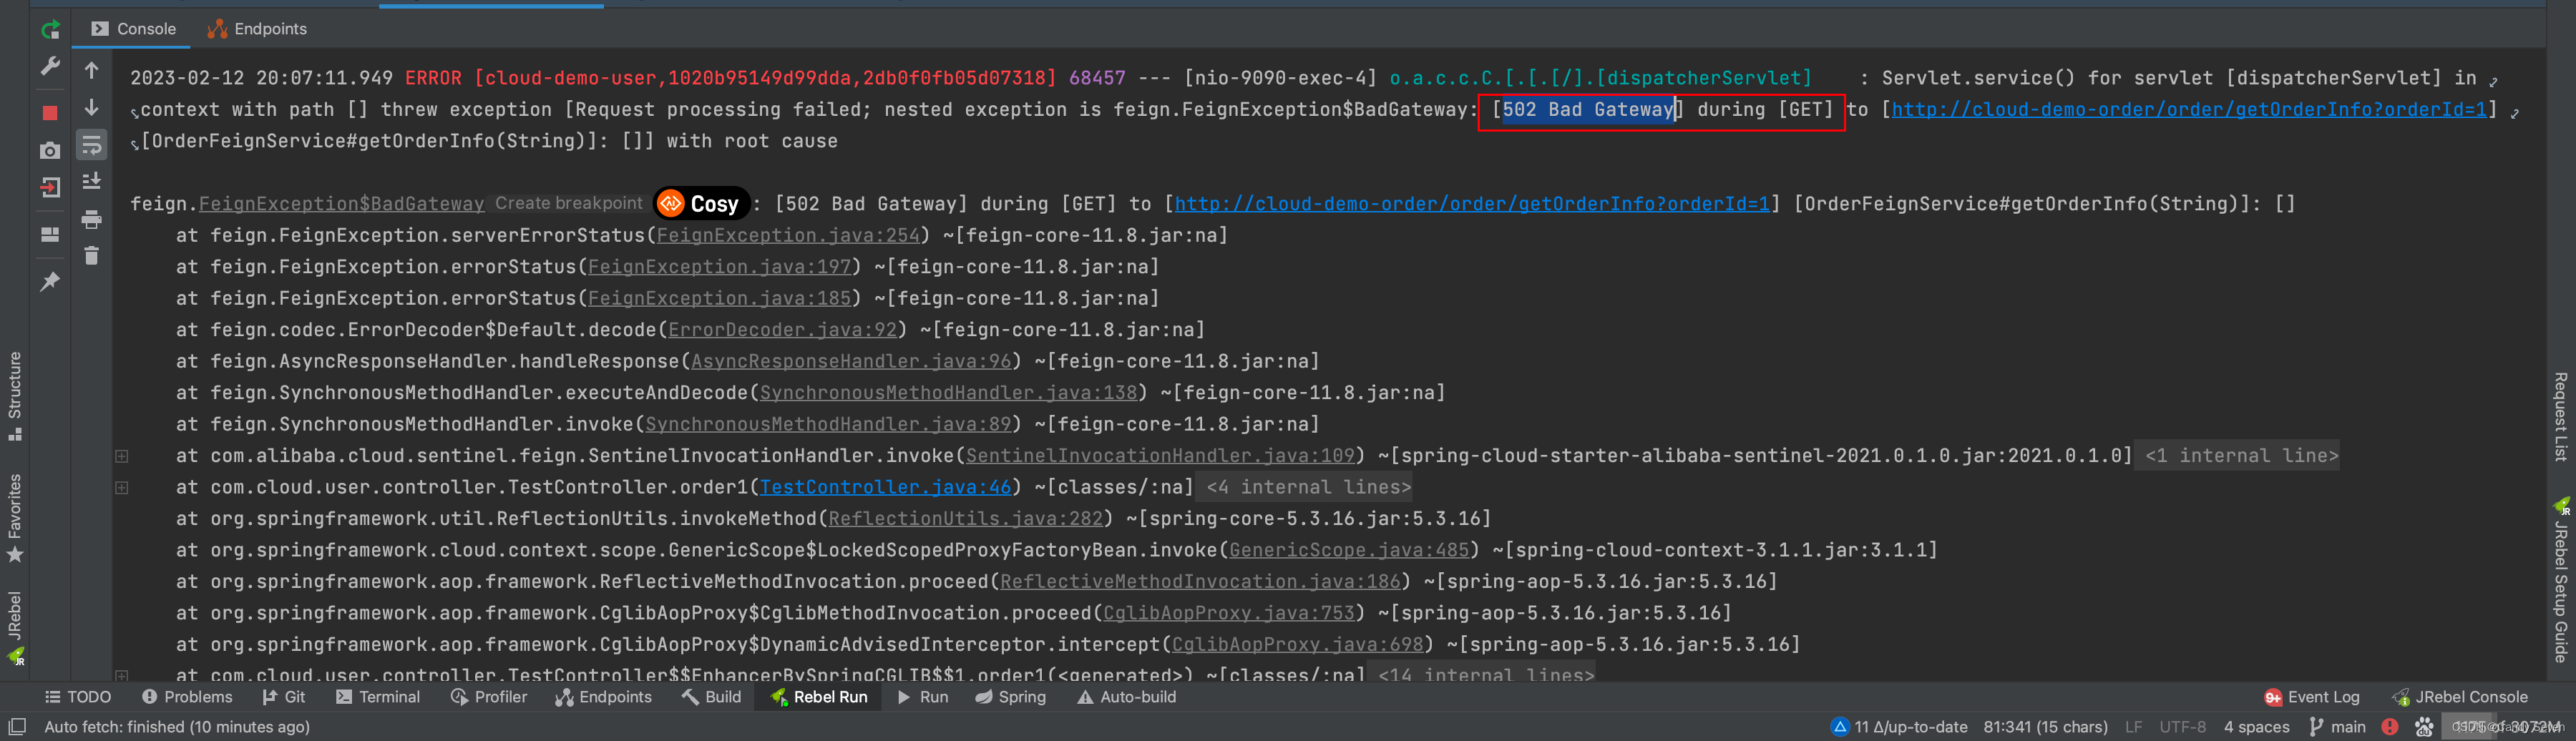Open ErrorDecoder.java:92 link
This screenshot has height=741, width=2576.
click(x=782, y=330)
